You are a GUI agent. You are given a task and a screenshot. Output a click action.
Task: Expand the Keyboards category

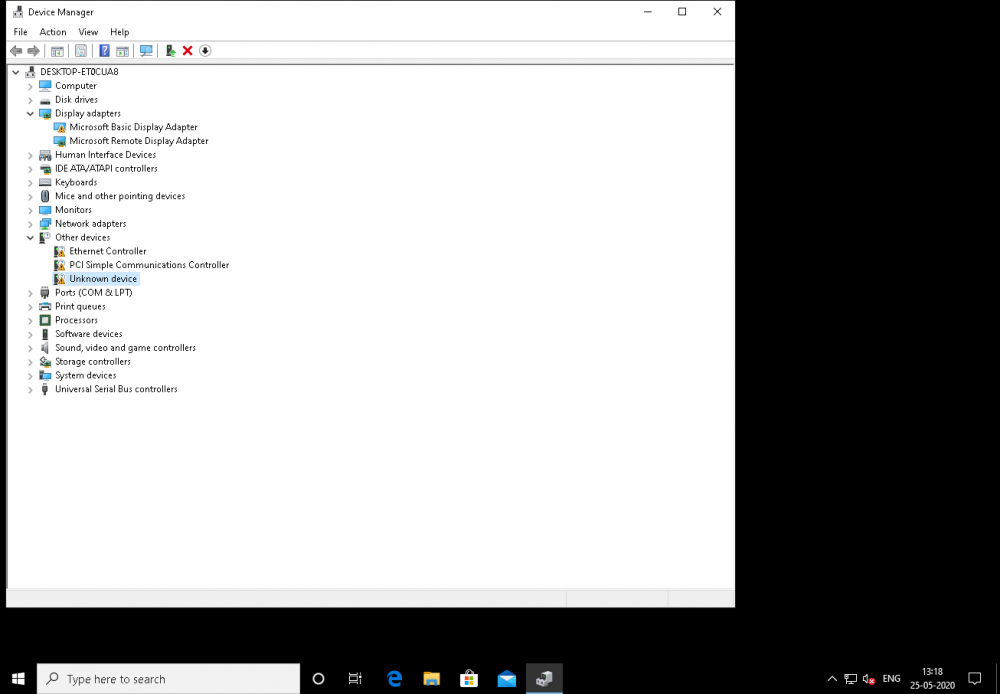(30, 182)
